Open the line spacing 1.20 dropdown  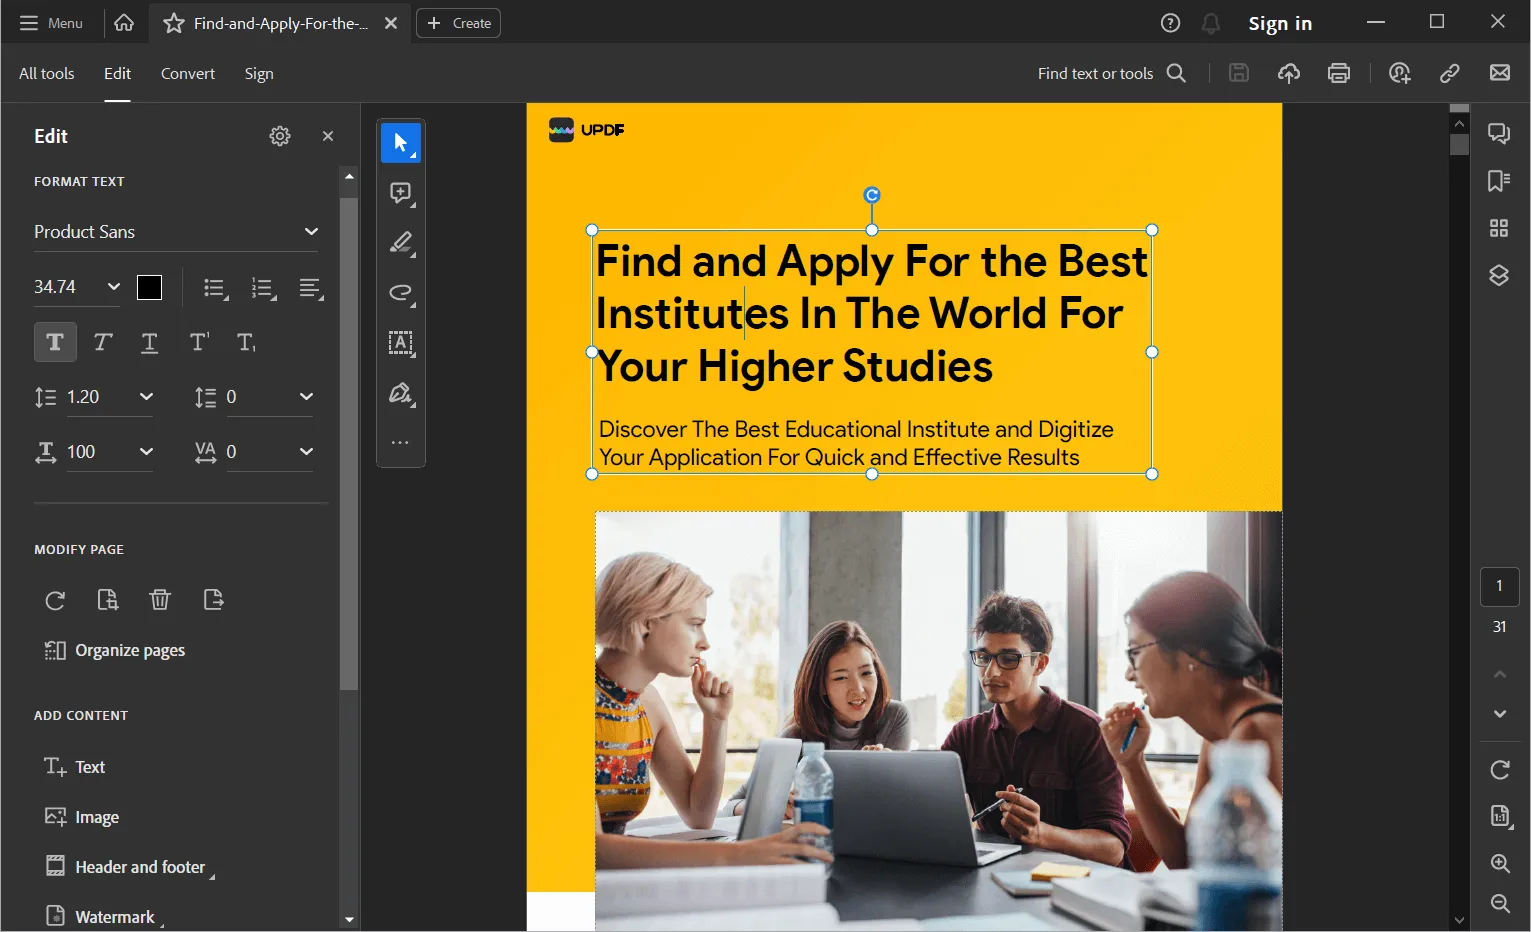[146, 397]
